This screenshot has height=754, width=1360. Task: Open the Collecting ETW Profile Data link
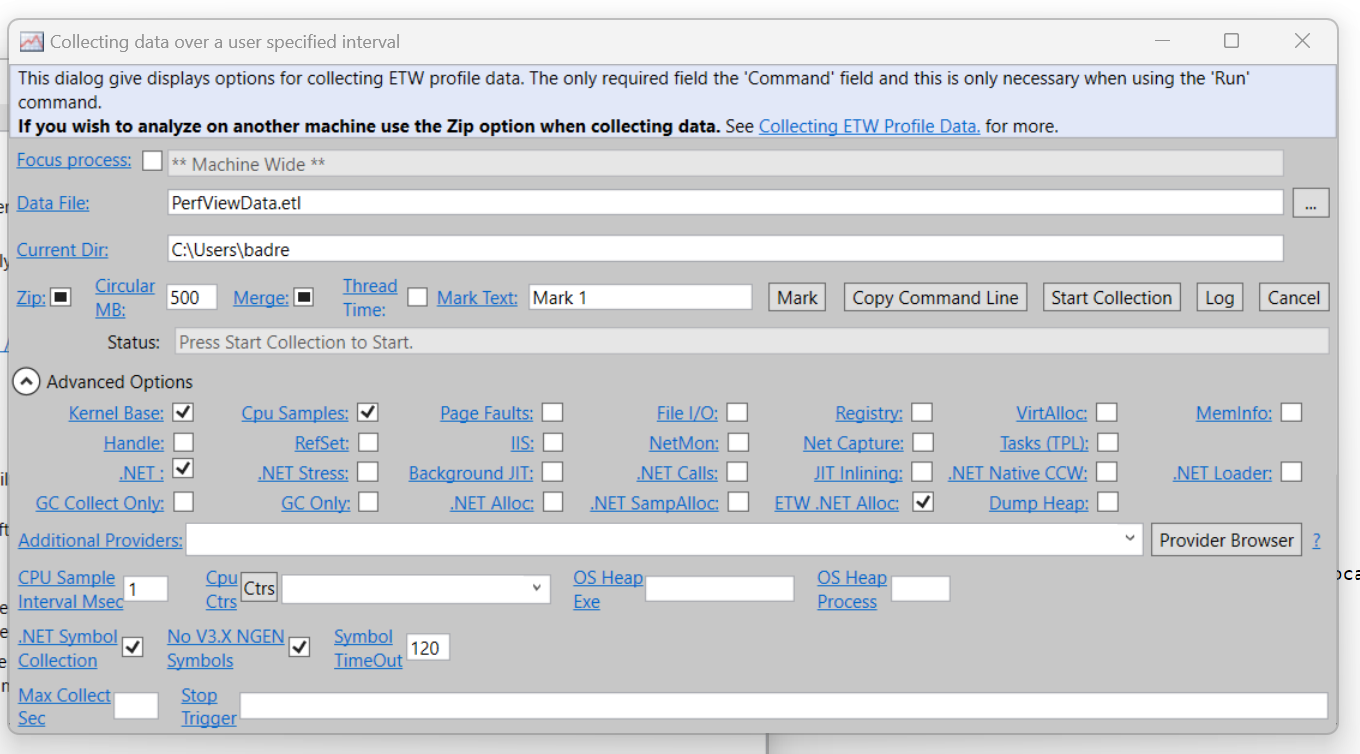869,126
